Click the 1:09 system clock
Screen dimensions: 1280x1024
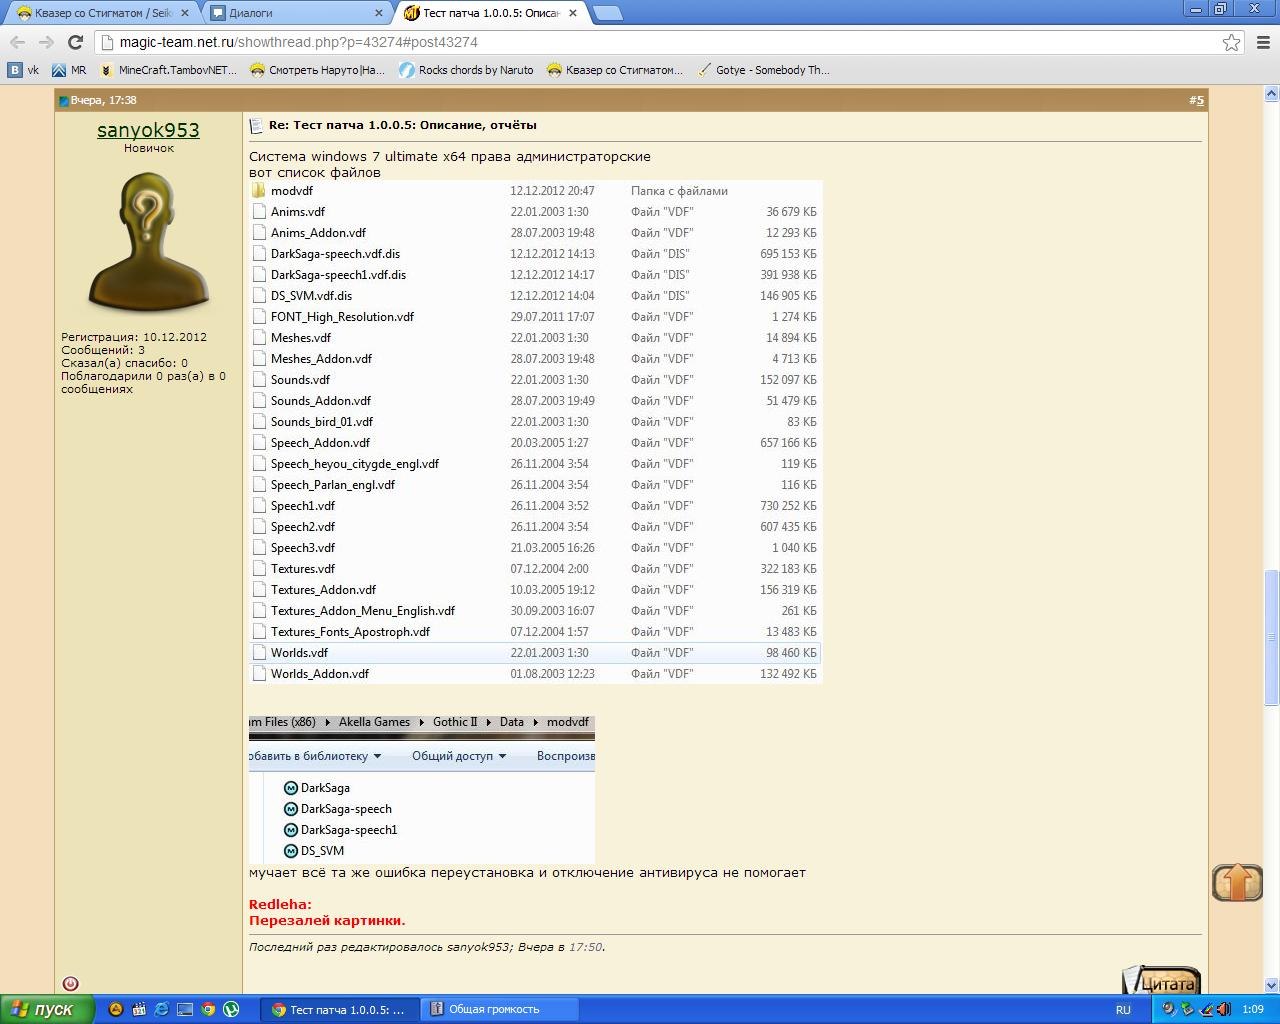pos(1253,1010)
